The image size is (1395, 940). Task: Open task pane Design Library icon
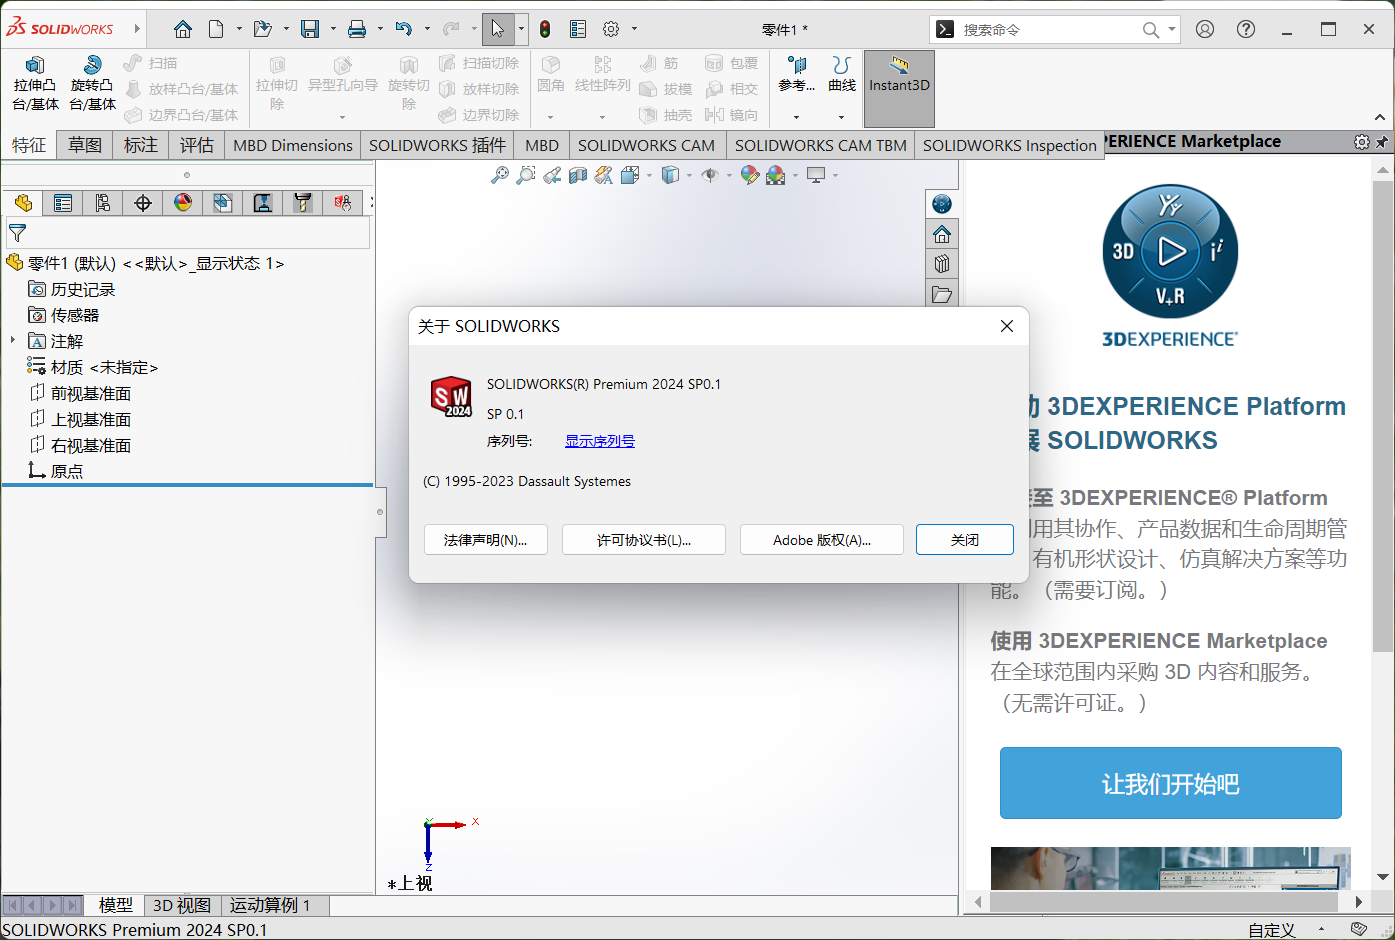[942, 264]
